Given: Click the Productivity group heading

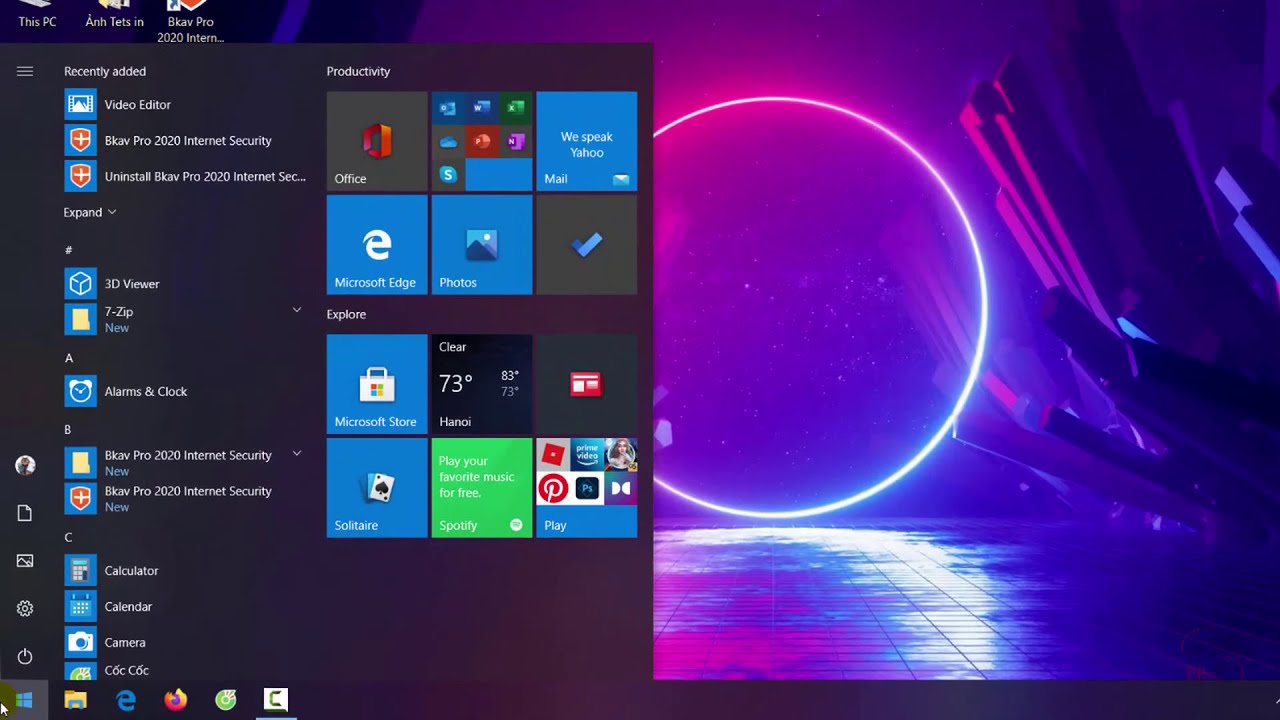Looking at the screenshot, I should click(x=358, y=71).
